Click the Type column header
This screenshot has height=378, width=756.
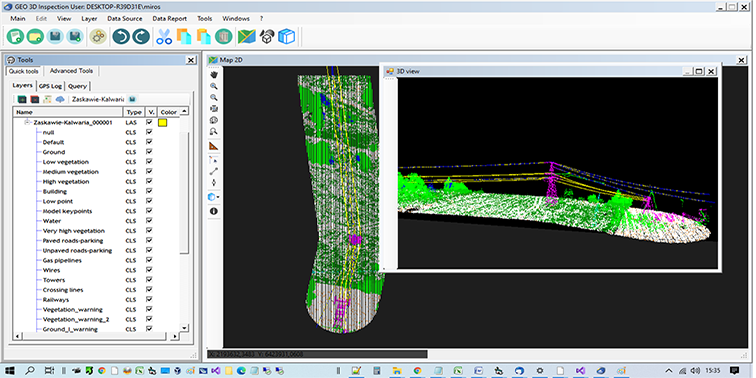(x=134, y=112)
